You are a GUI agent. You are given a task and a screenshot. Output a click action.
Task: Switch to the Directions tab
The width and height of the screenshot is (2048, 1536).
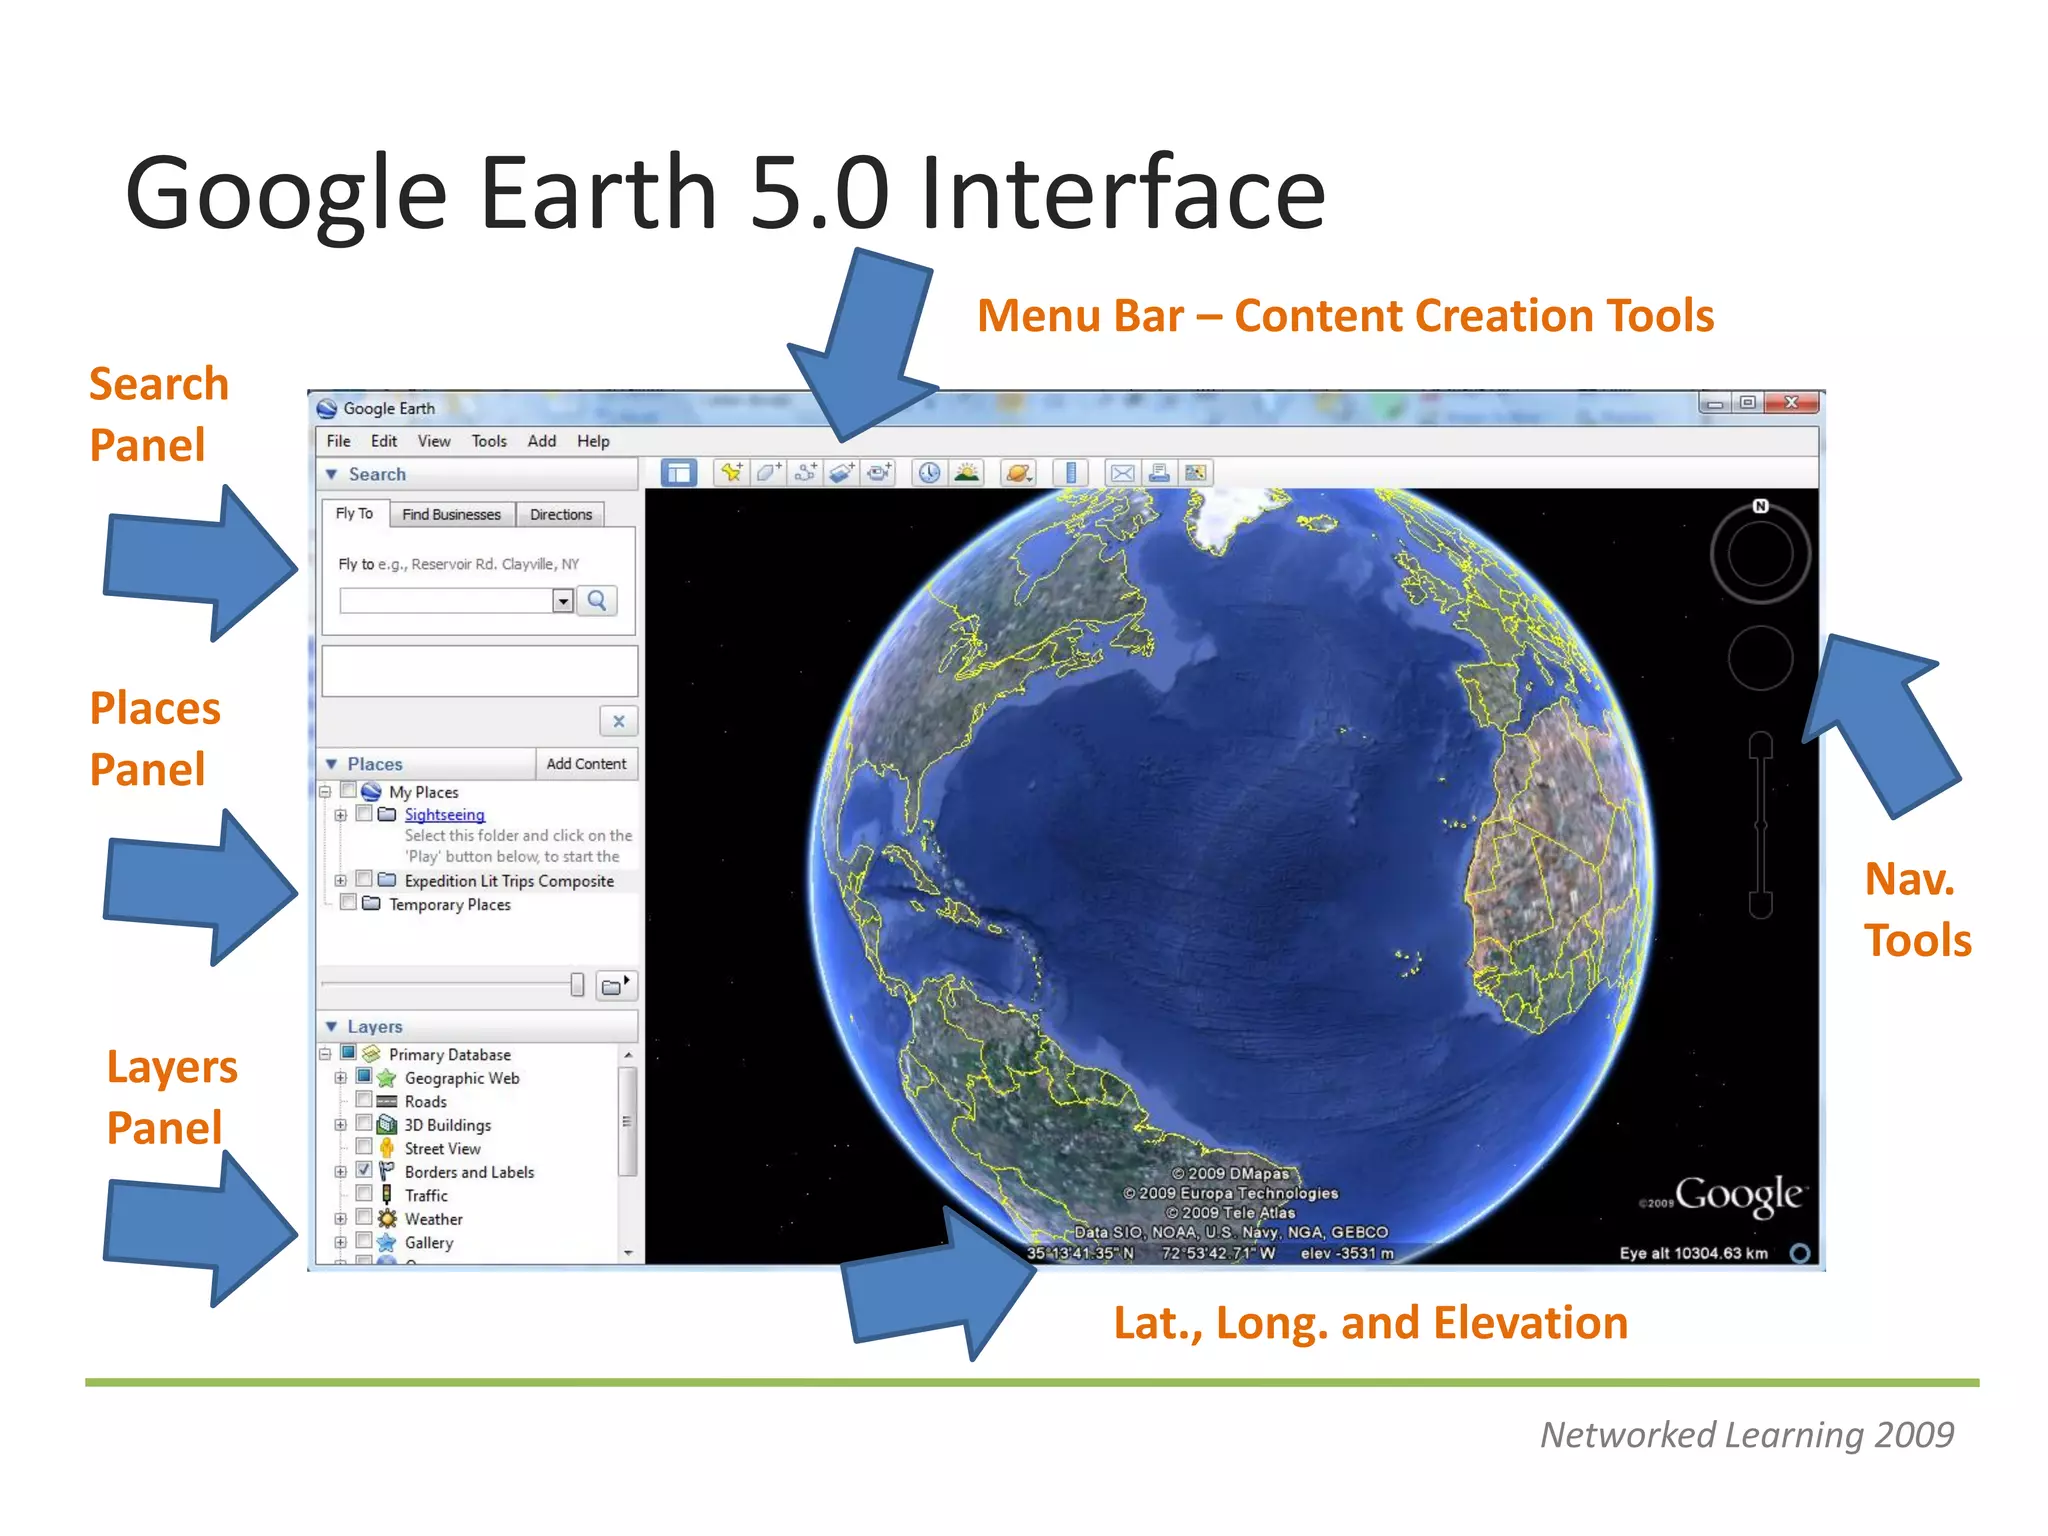pos(560,514)
